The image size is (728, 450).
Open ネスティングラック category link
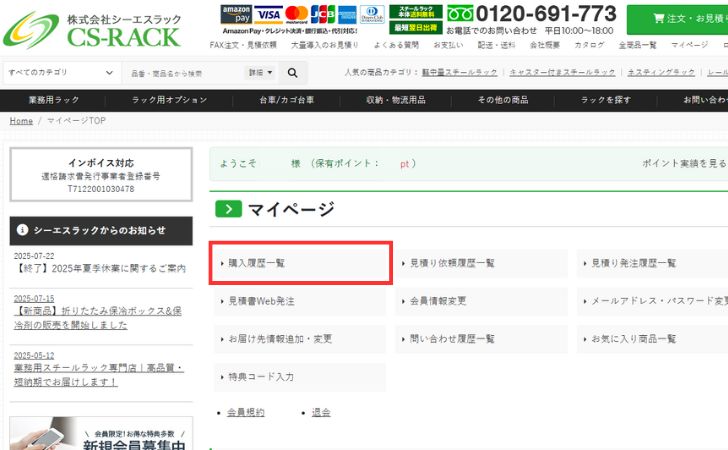(661, 72)
